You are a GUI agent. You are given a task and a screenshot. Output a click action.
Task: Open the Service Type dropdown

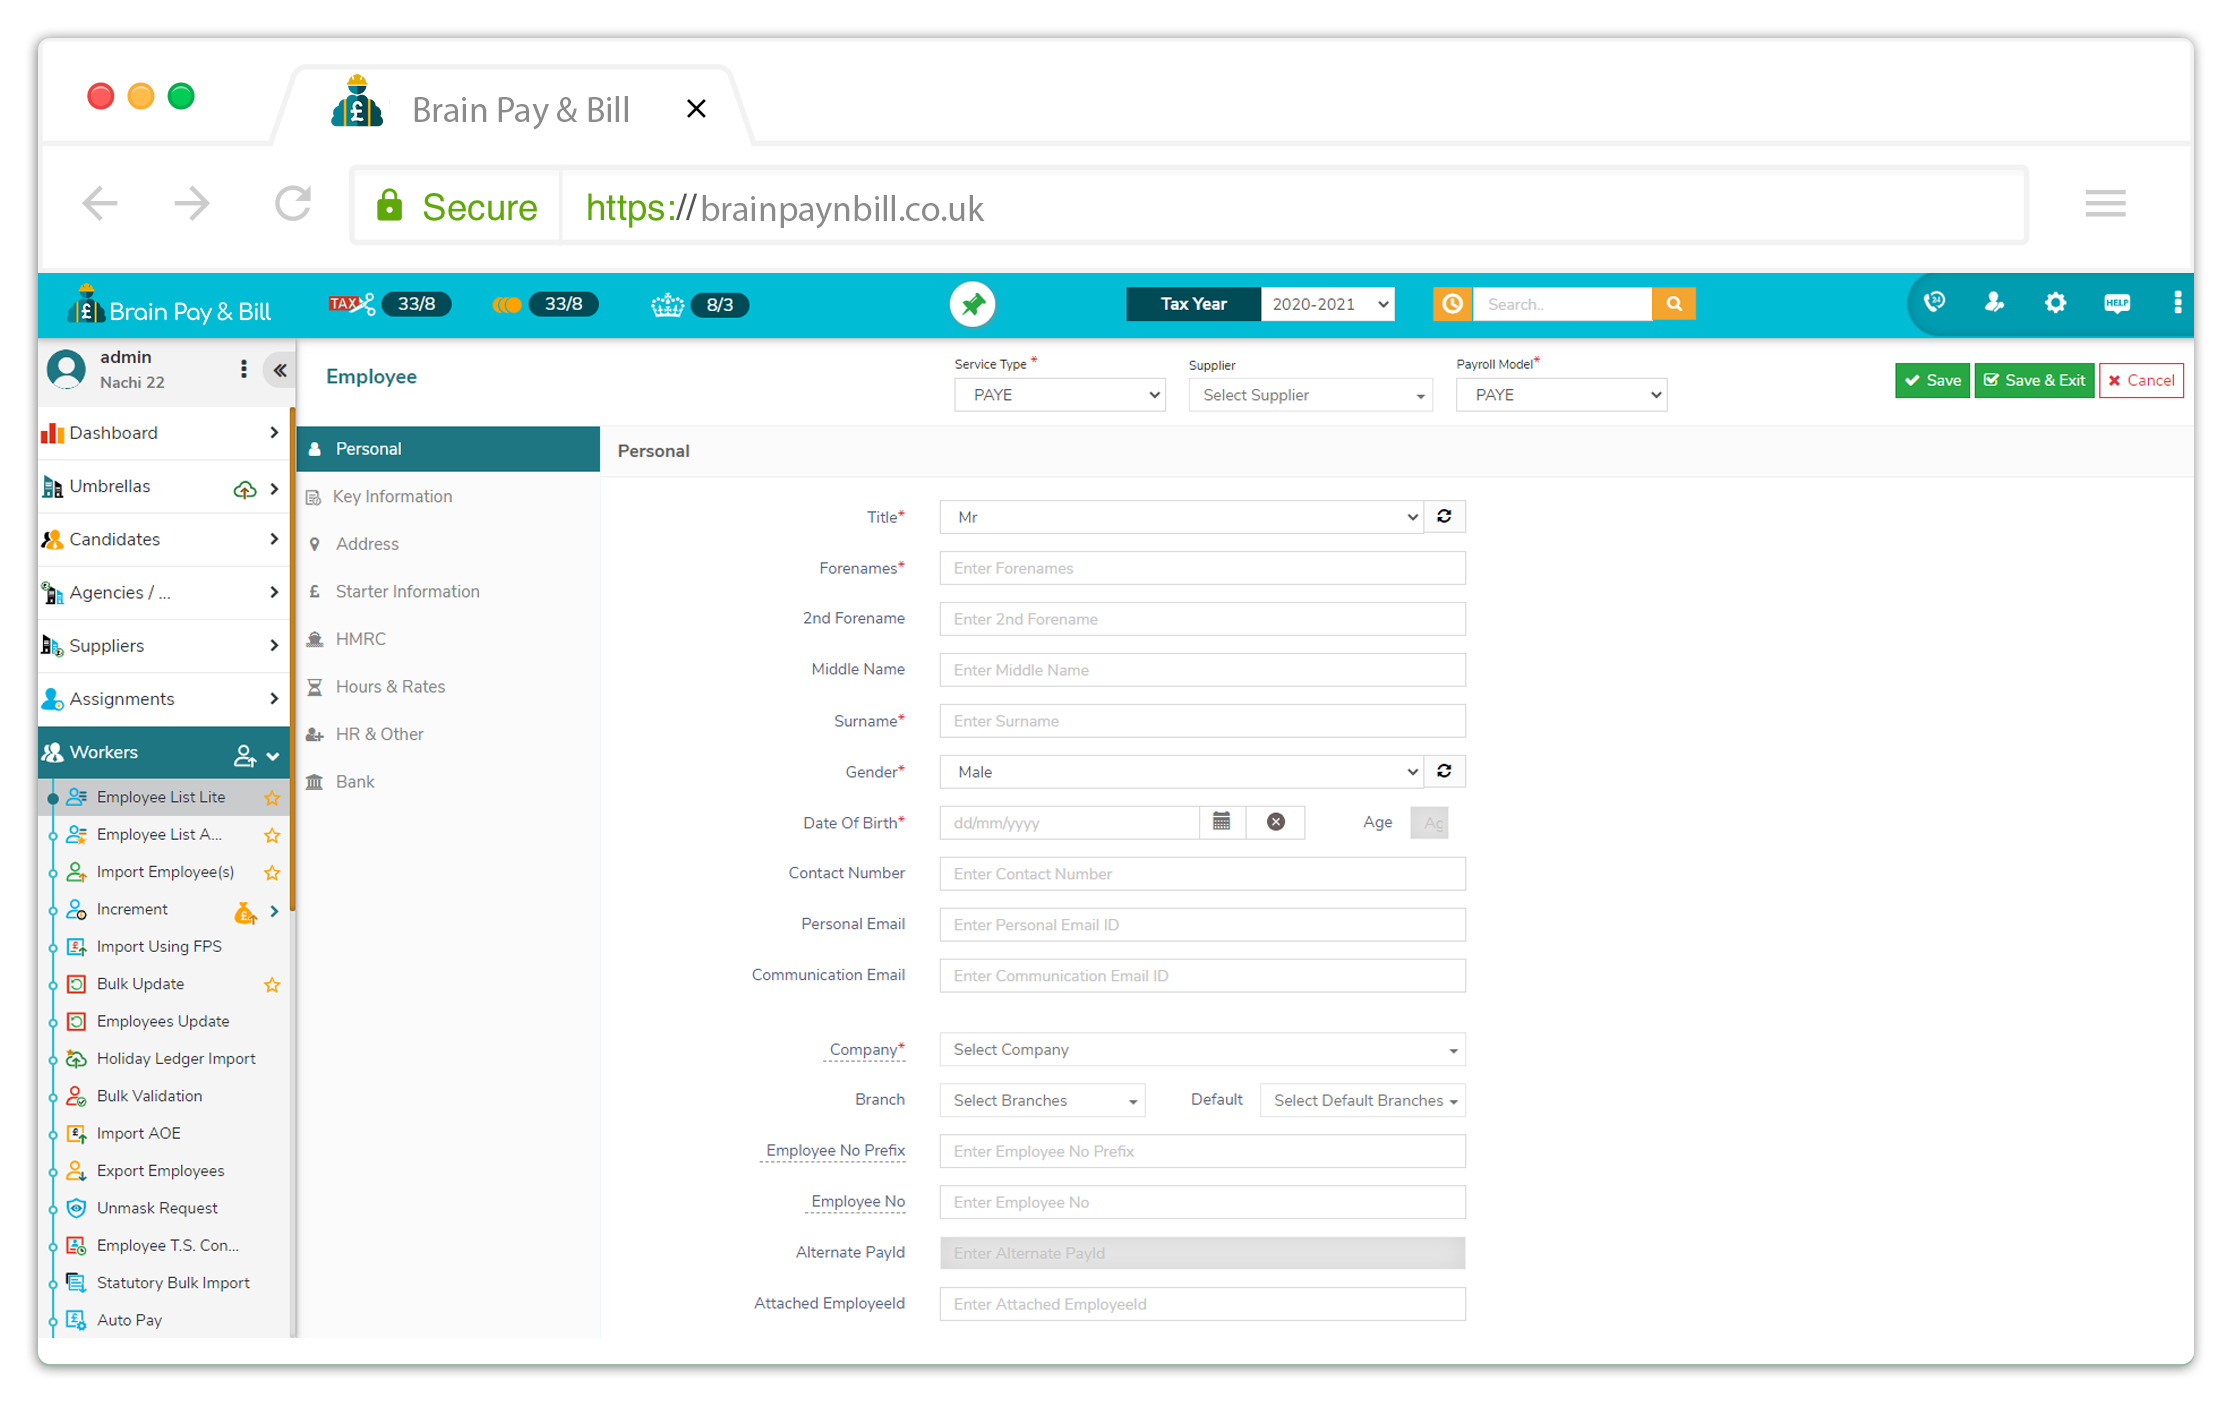(1059, 395)
